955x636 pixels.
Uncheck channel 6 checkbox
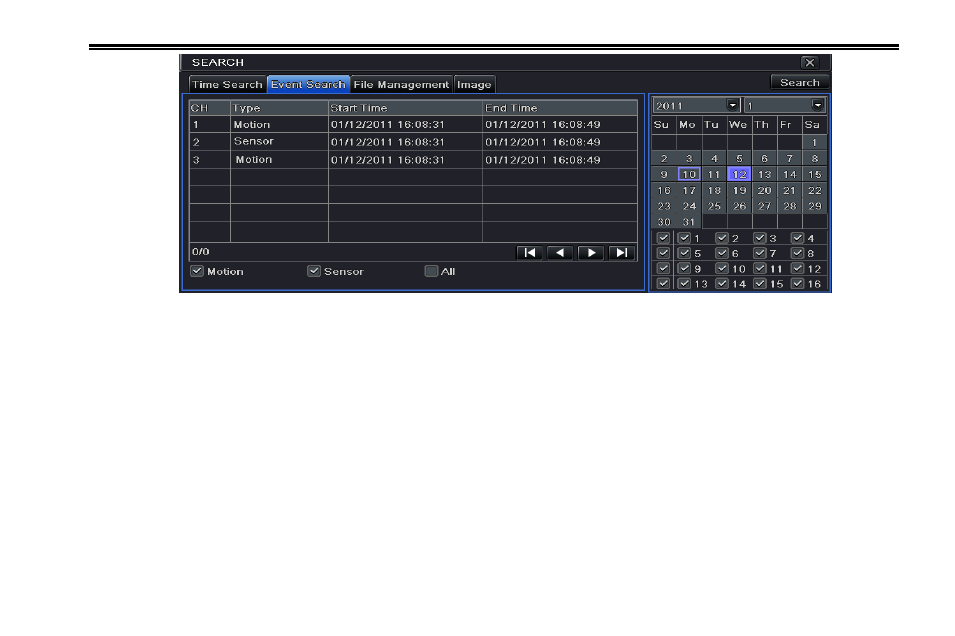[722, 253]
